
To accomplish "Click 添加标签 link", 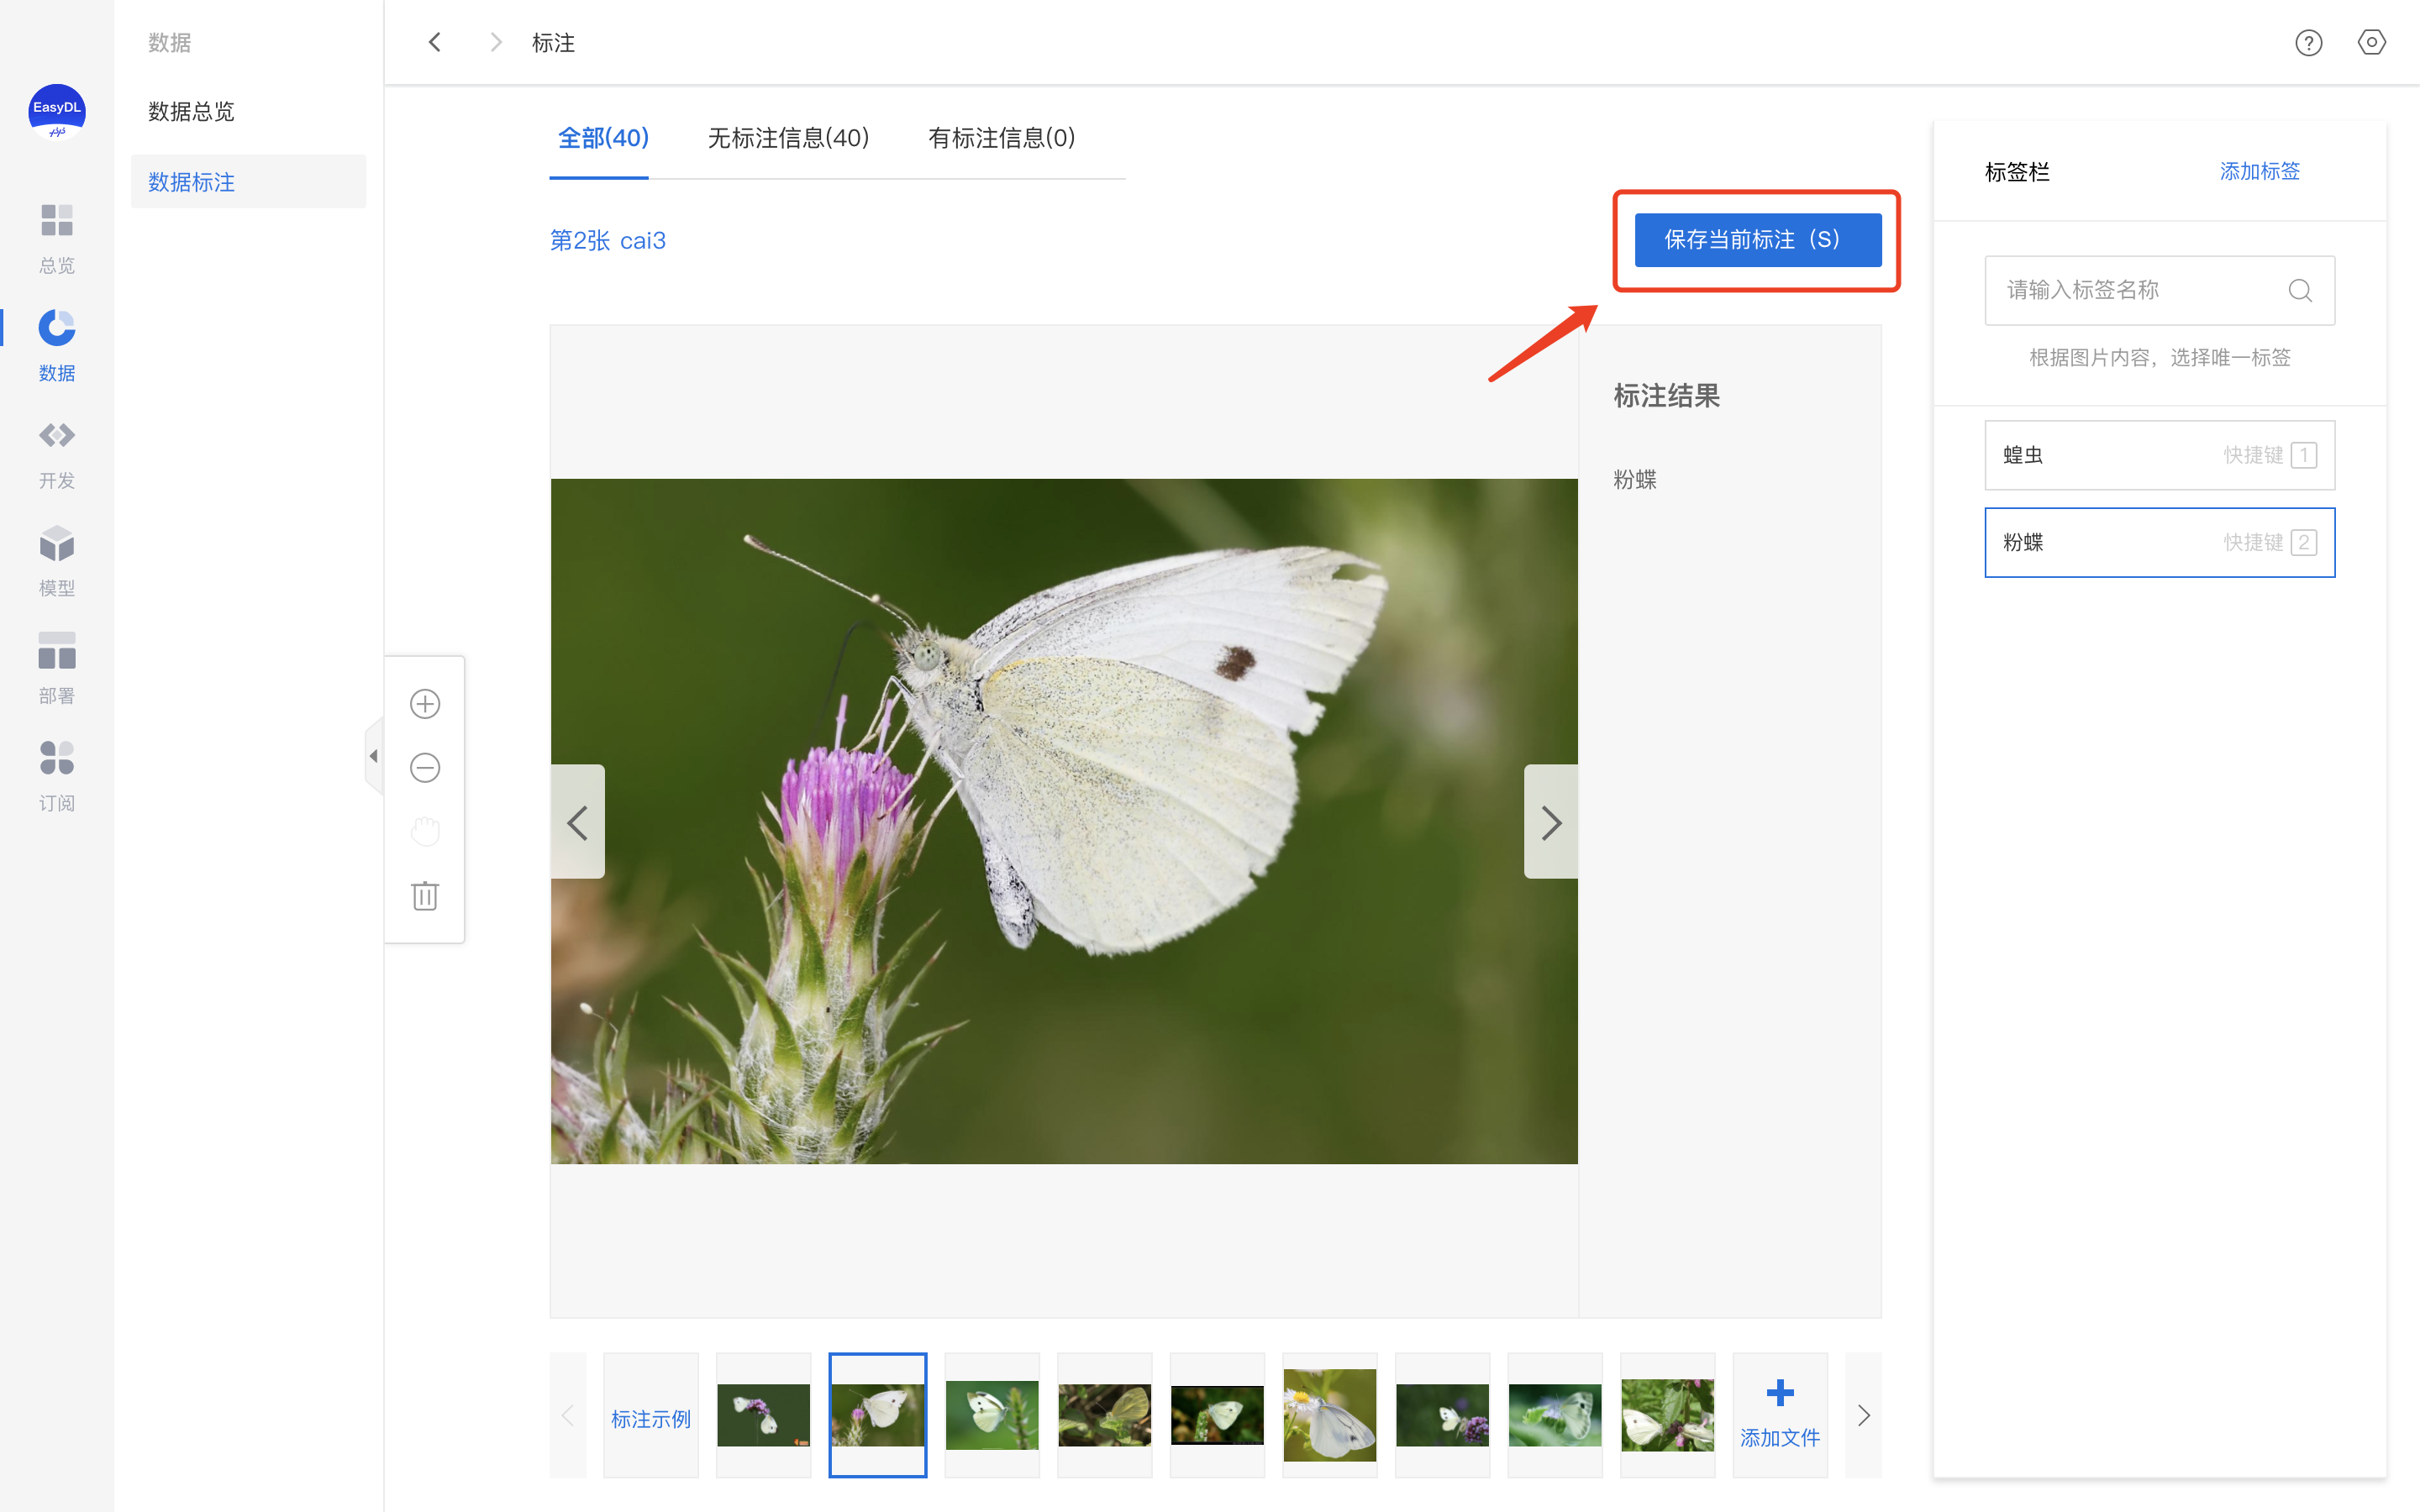I will (x=2259, y=171).
